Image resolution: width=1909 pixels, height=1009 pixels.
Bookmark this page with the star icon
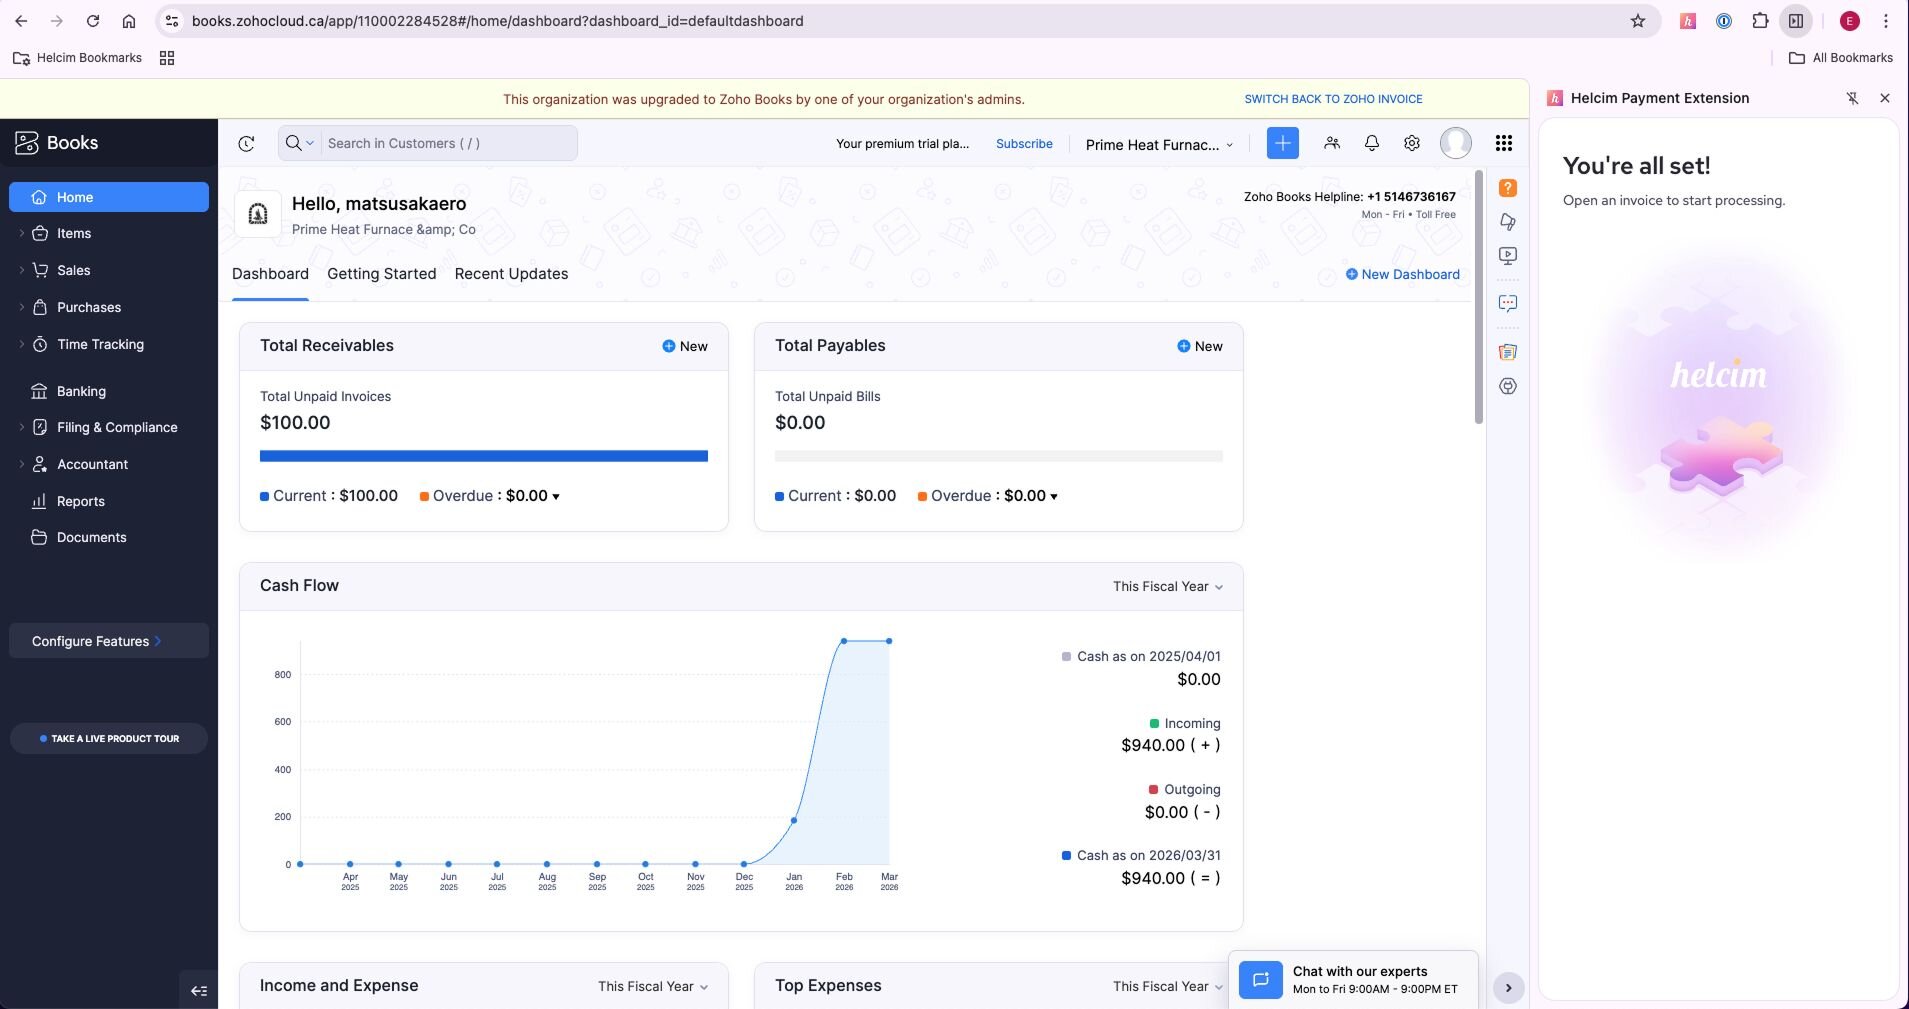pyautogui.click(x=1638, y=21)
